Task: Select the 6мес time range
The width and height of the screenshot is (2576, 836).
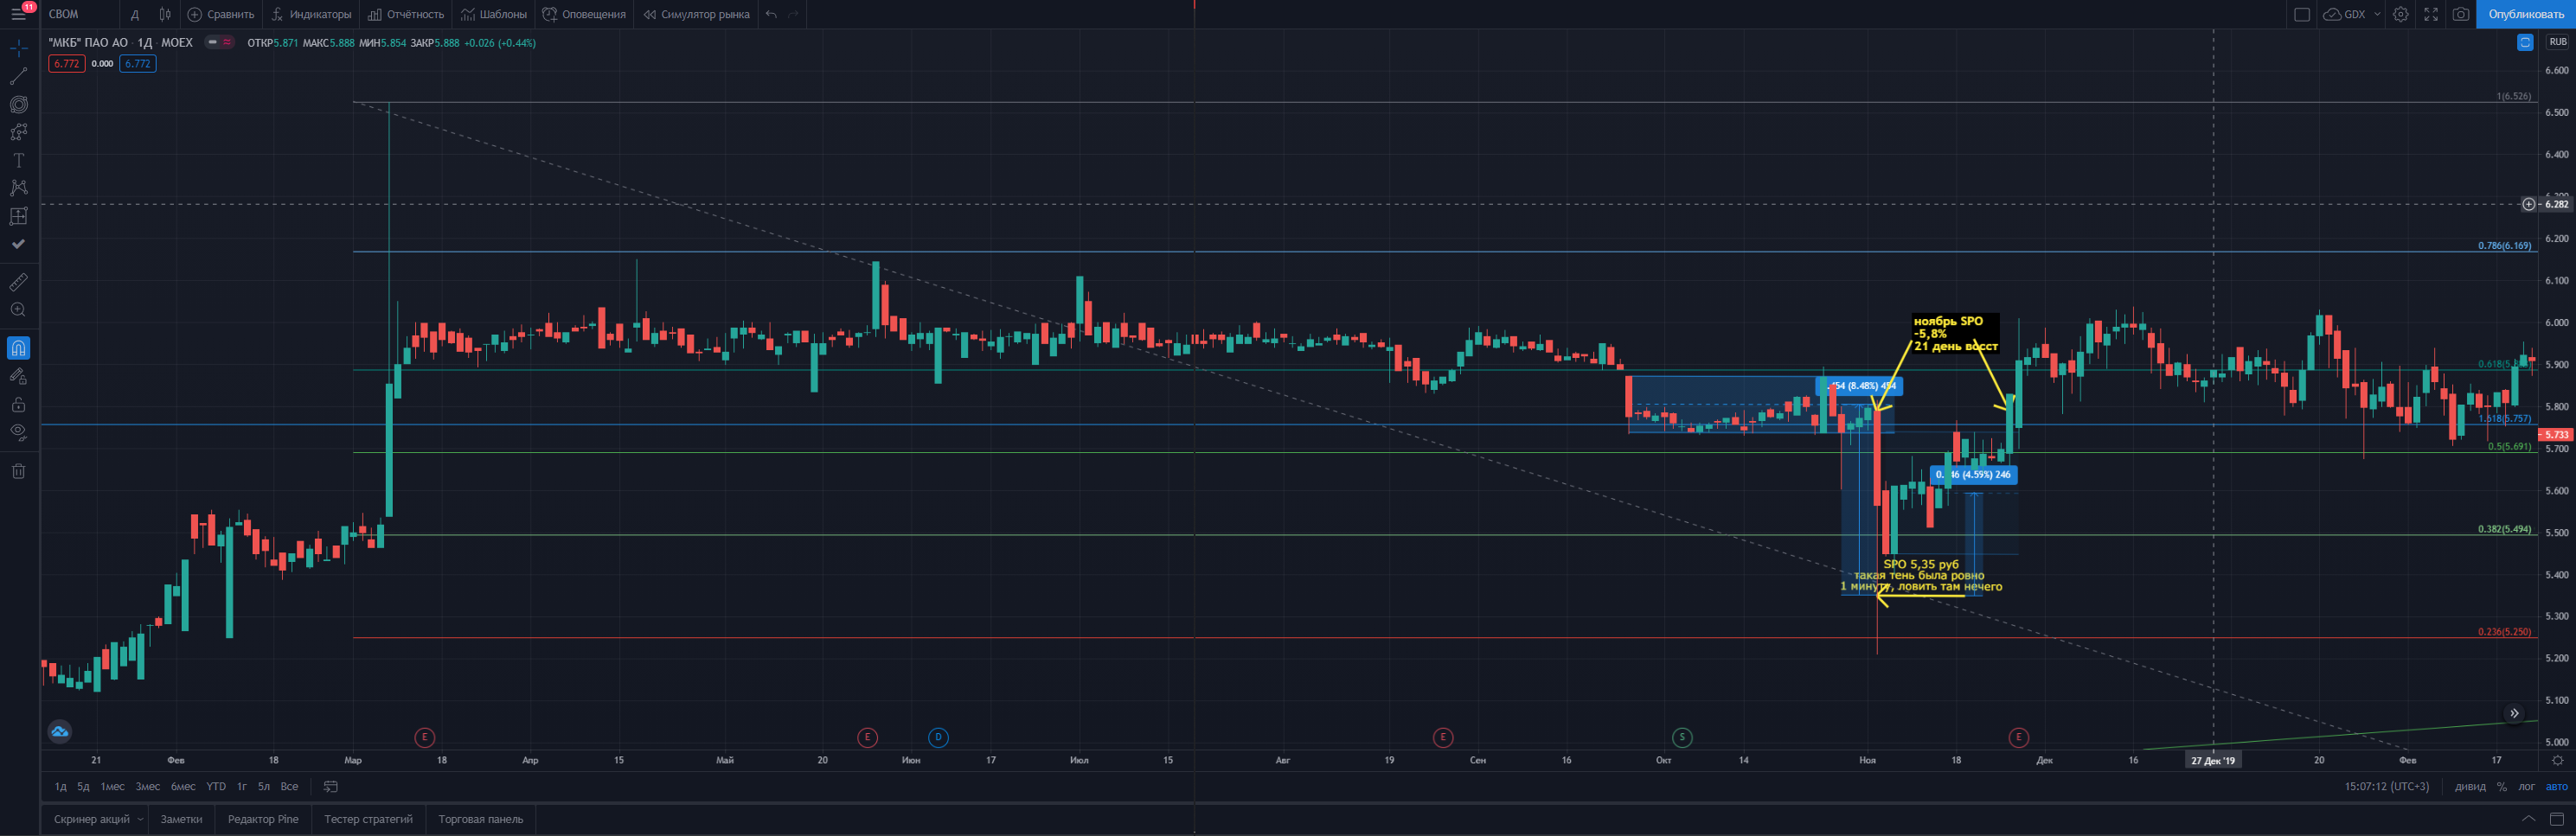Action: tap(183, 786)
